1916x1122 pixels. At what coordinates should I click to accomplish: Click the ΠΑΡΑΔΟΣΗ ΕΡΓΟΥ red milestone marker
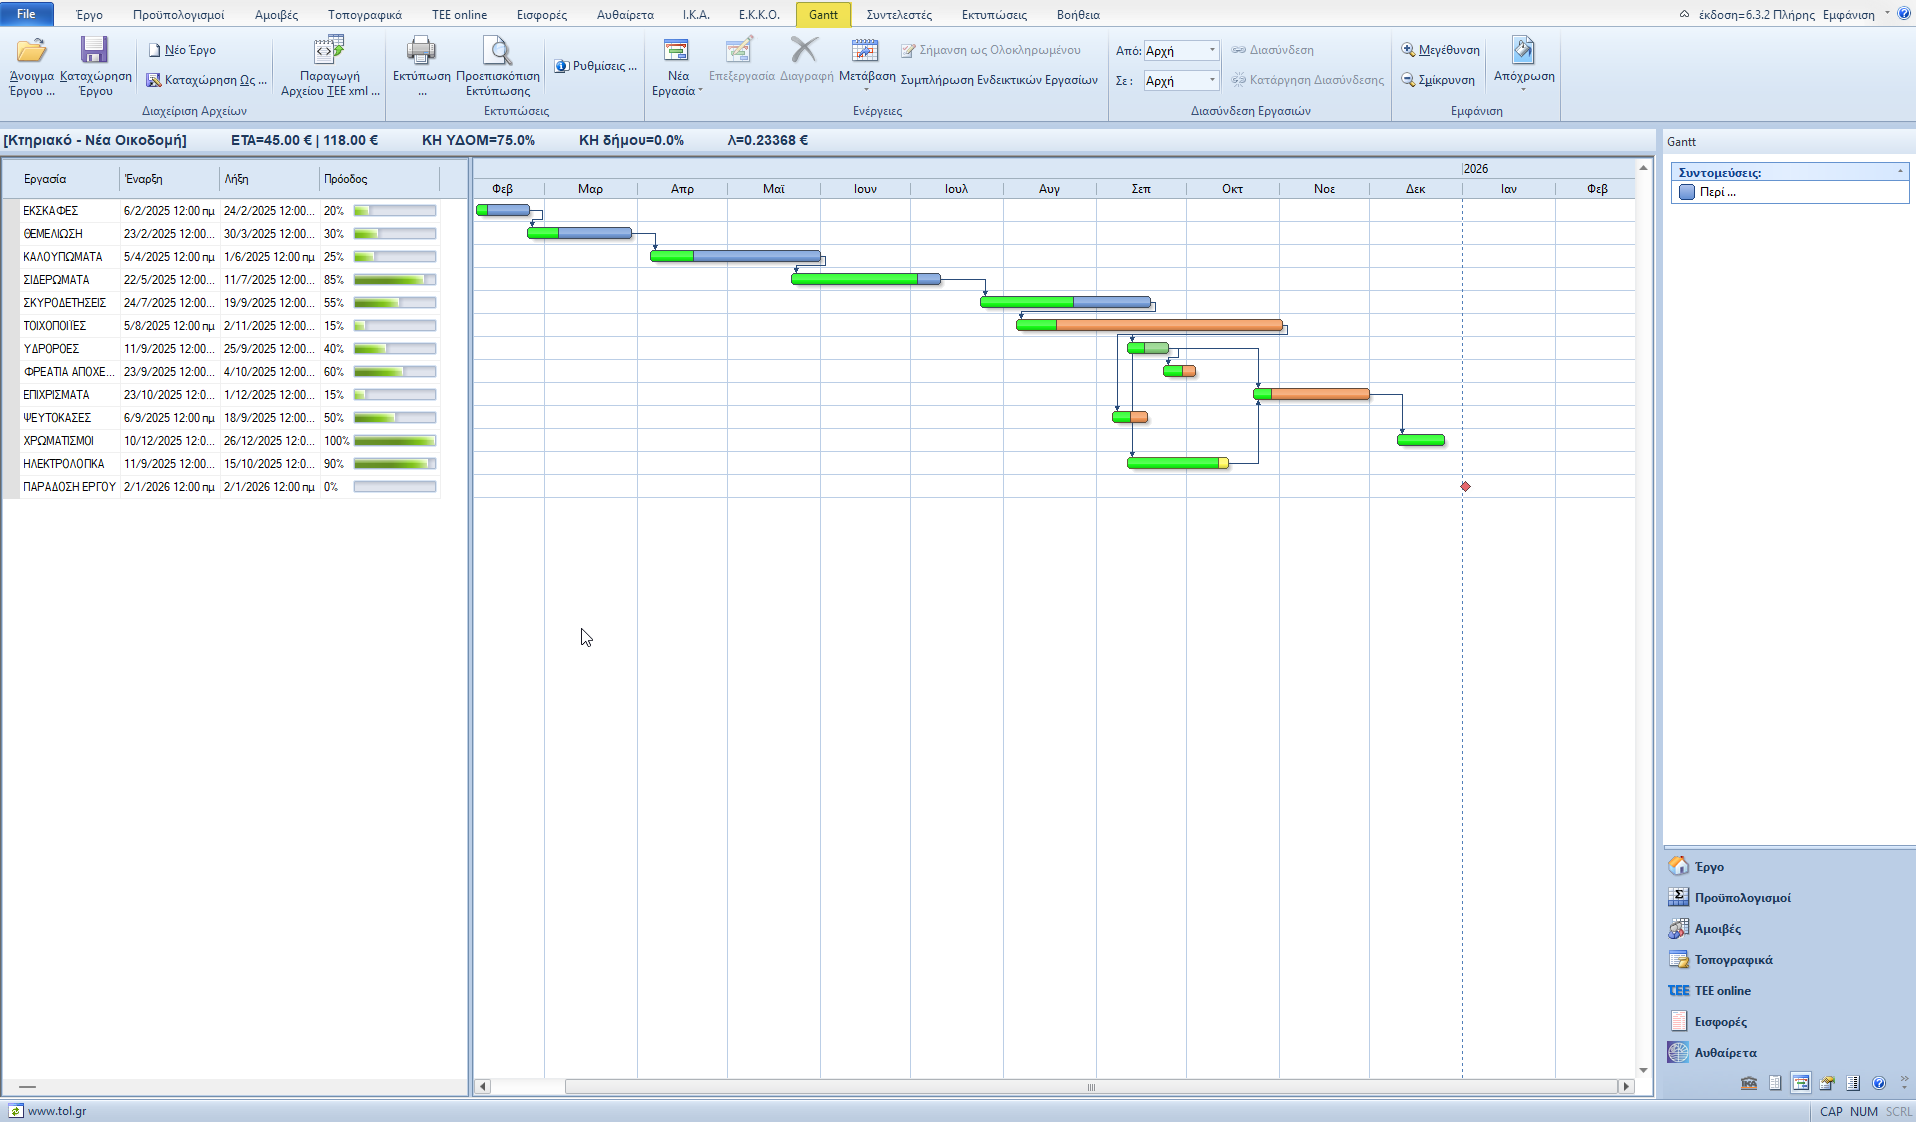pyautogui.click(x=1465, y=487)
